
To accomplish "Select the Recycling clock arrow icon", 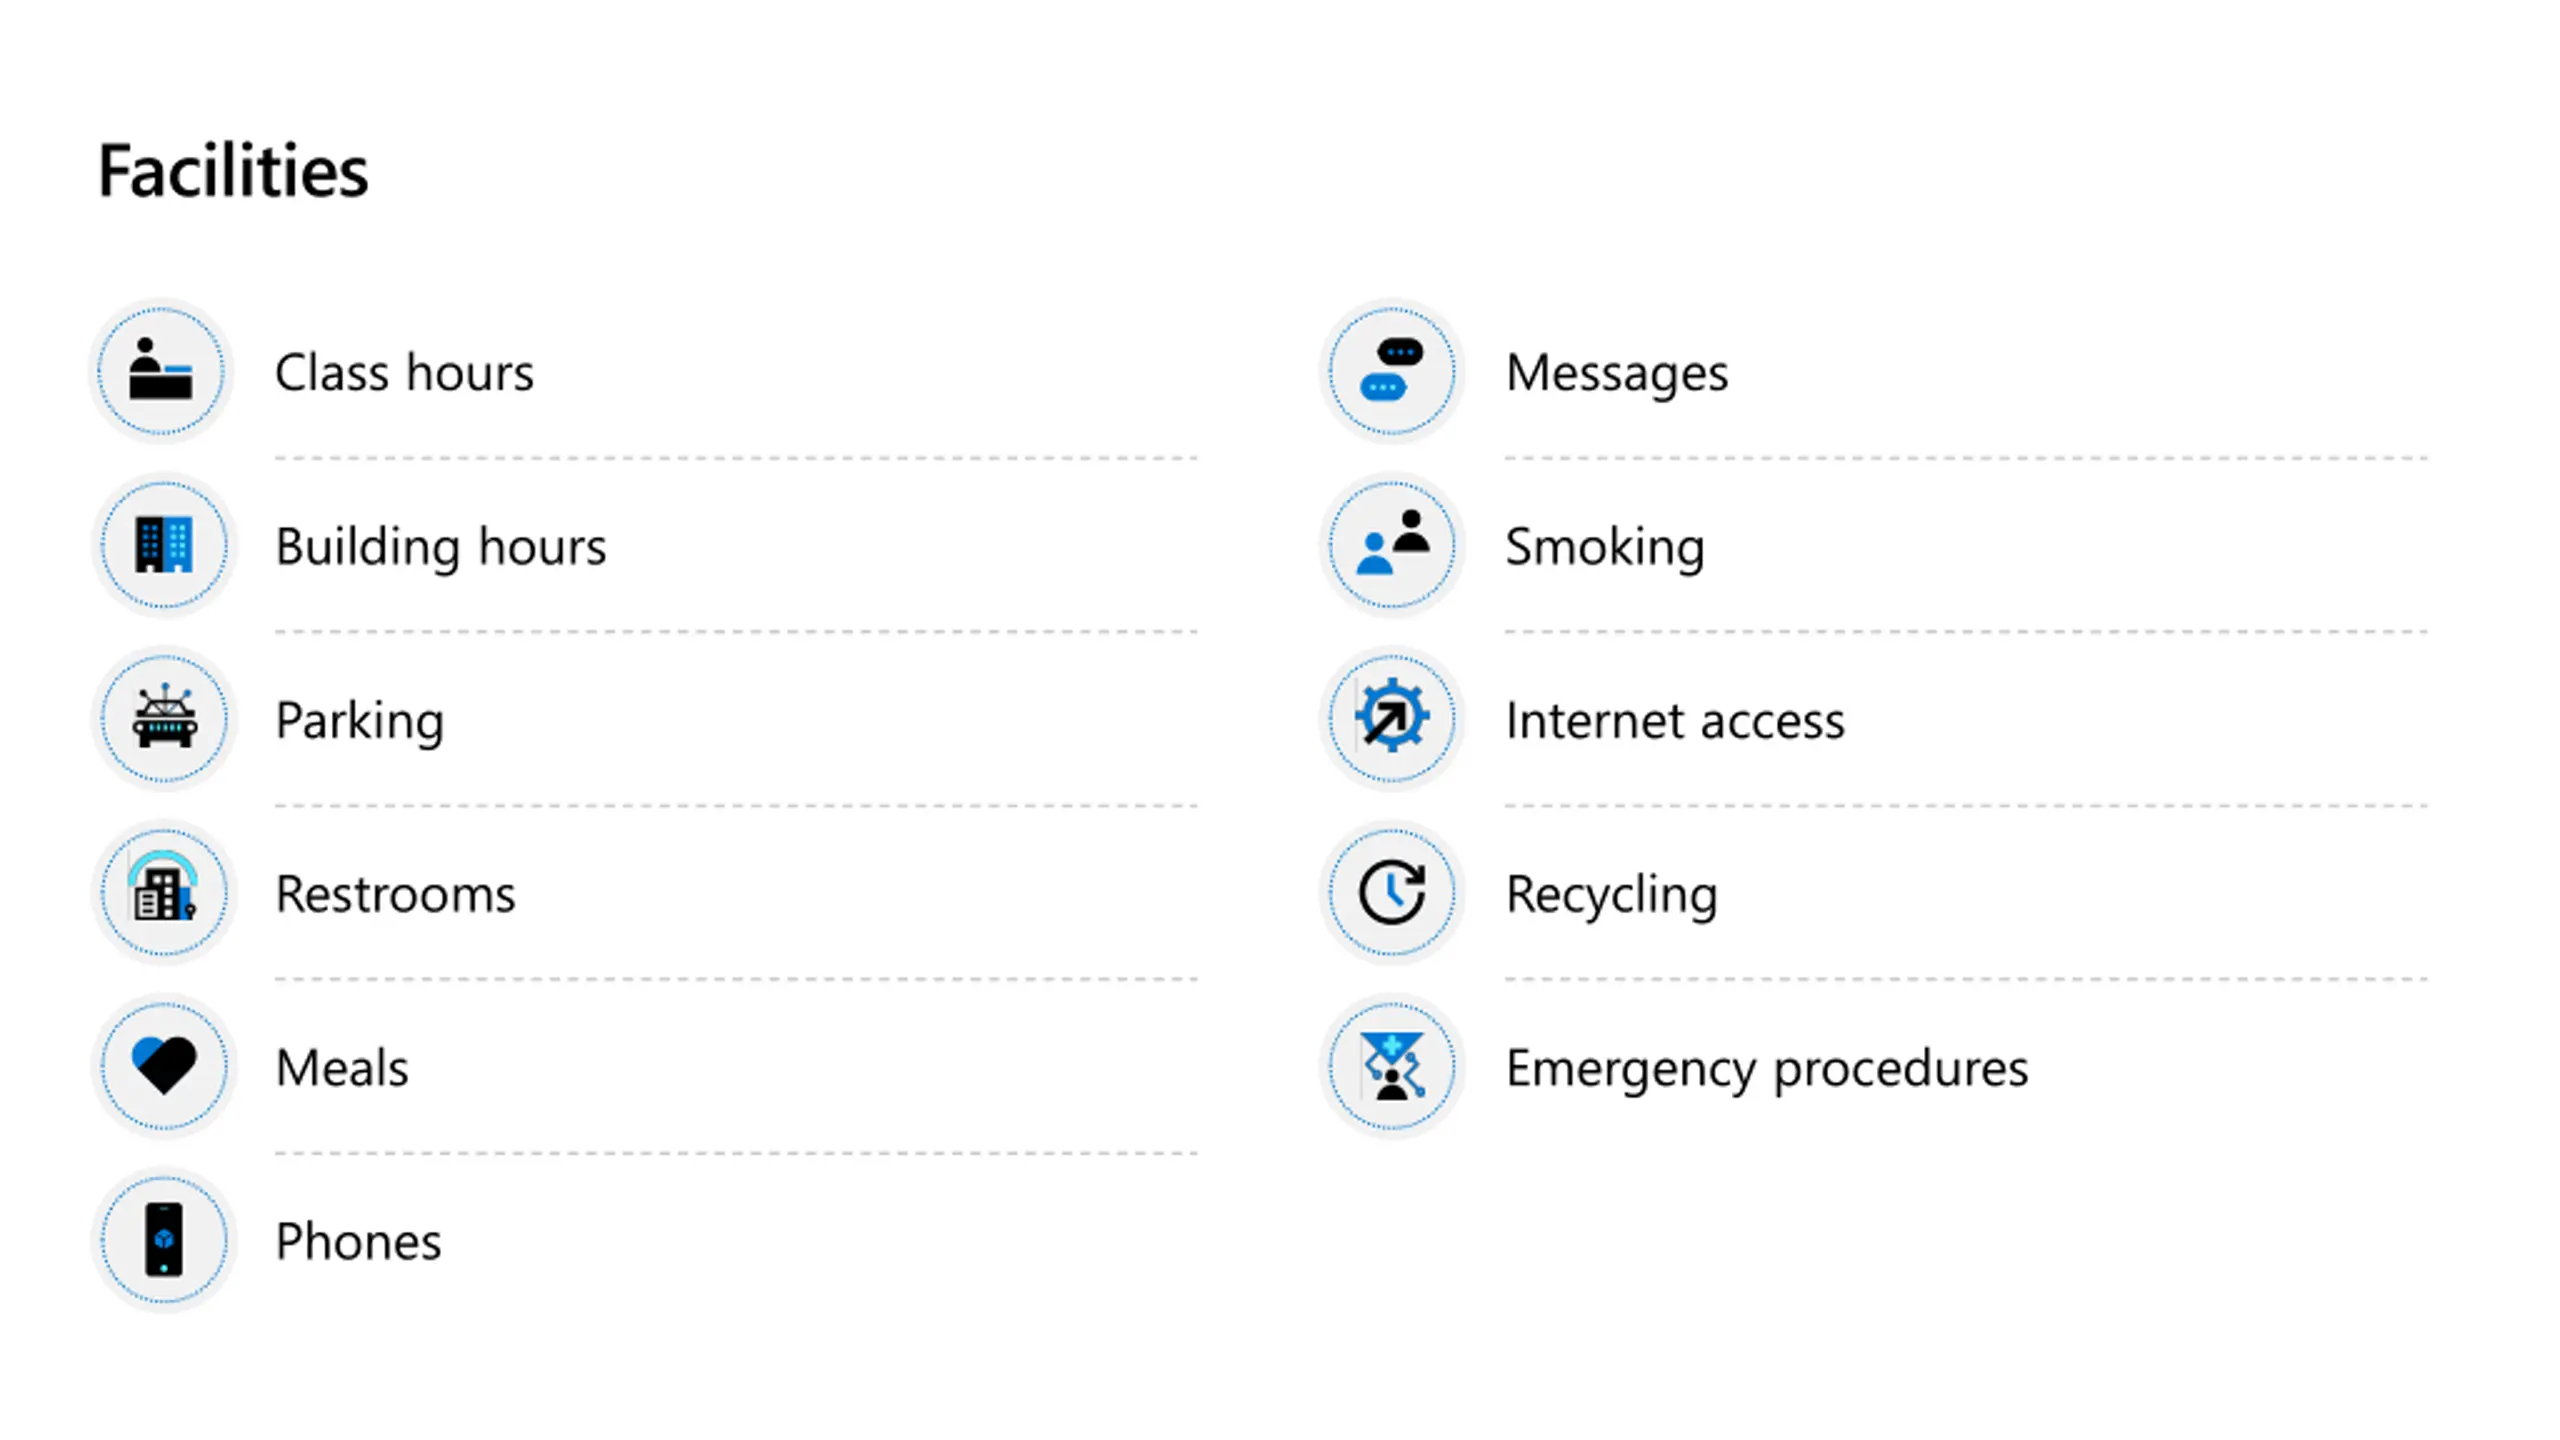I will click(x=1392, y=892).
